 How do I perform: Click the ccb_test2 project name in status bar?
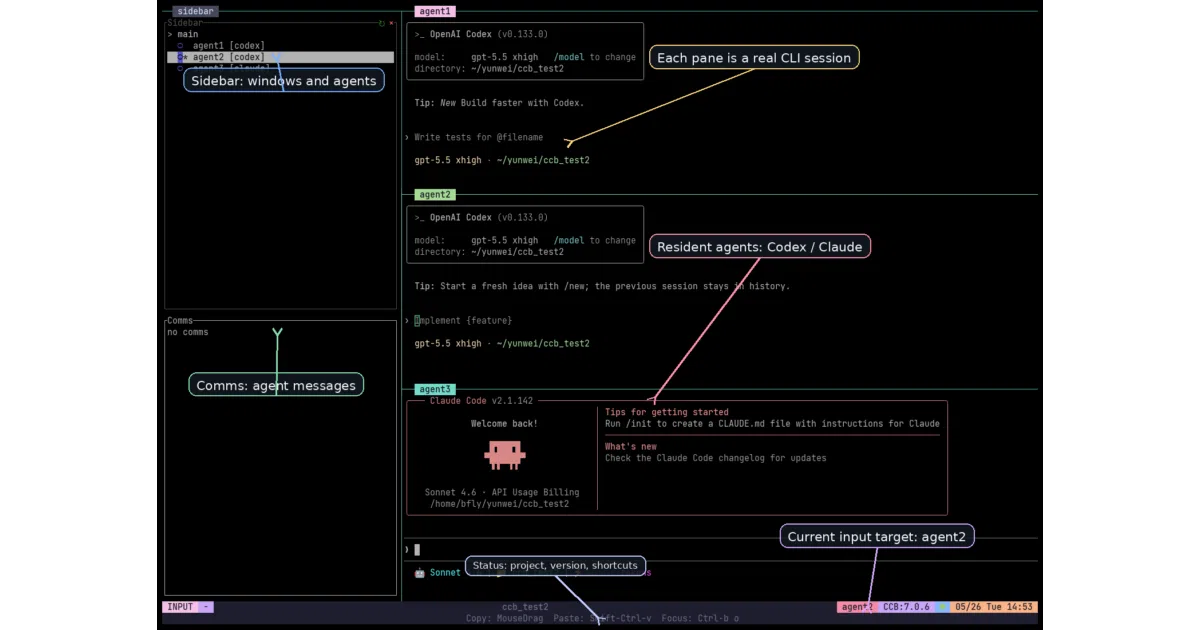[x=525, y=607]
